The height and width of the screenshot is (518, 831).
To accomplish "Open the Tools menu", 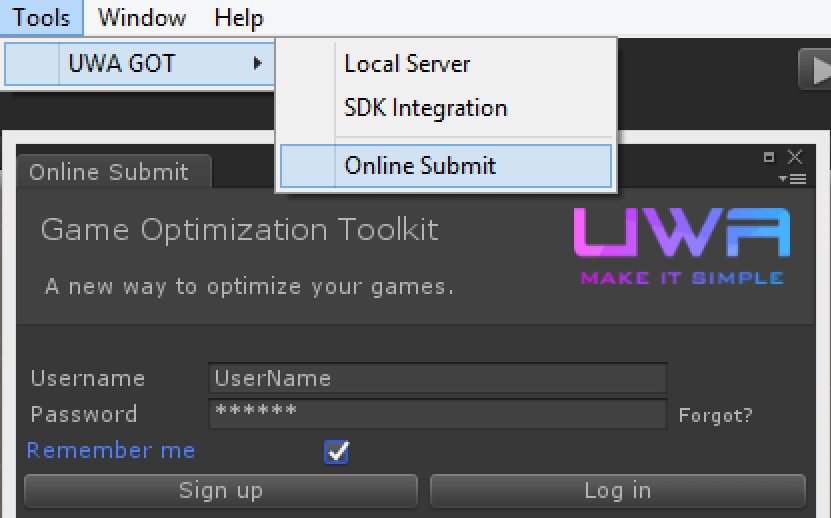I will (x=42, y=18).
